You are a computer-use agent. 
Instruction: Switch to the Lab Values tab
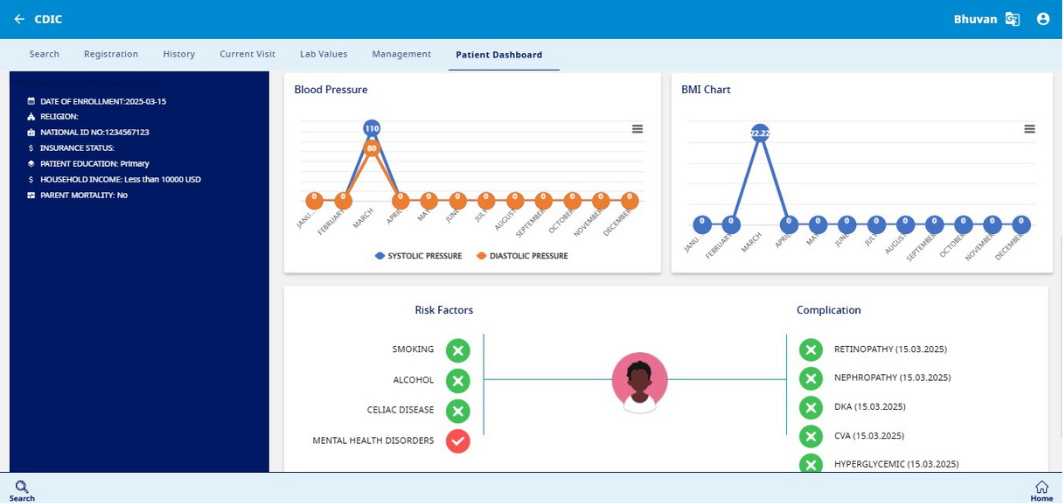(323, 54)
